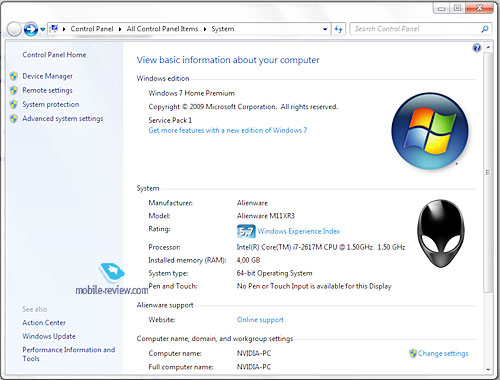Open the Help question mark icon
This screenshot has height=380, width=500.
(477, 48)
